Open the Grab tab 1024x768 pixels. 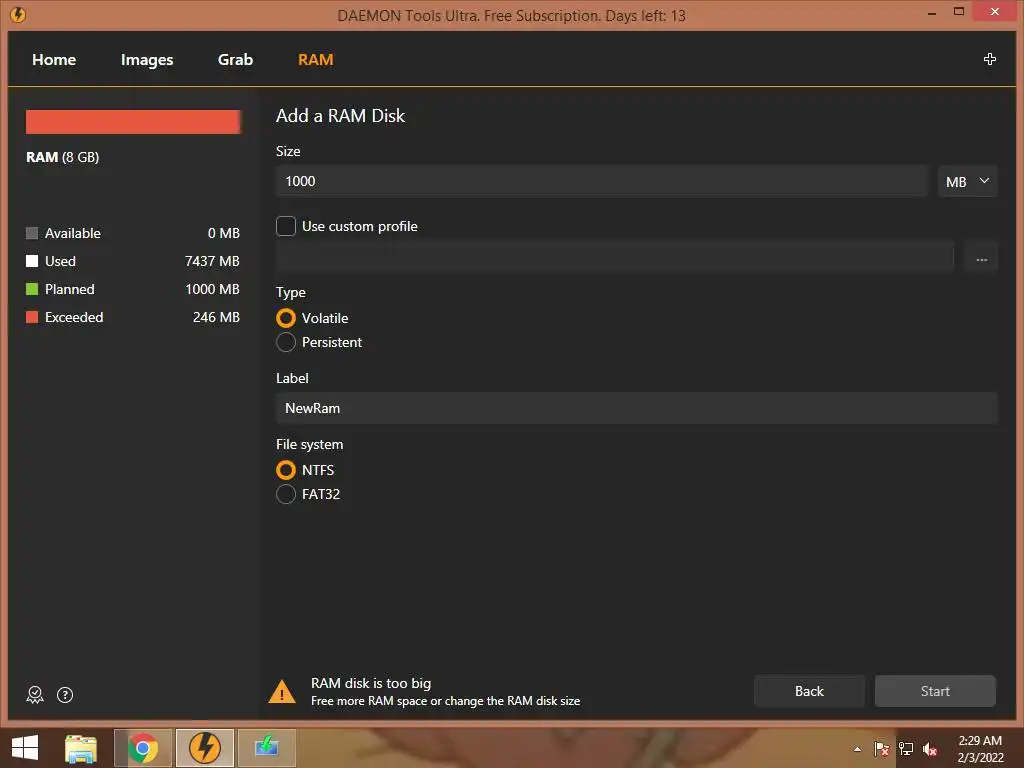click(x=235, y=59)
